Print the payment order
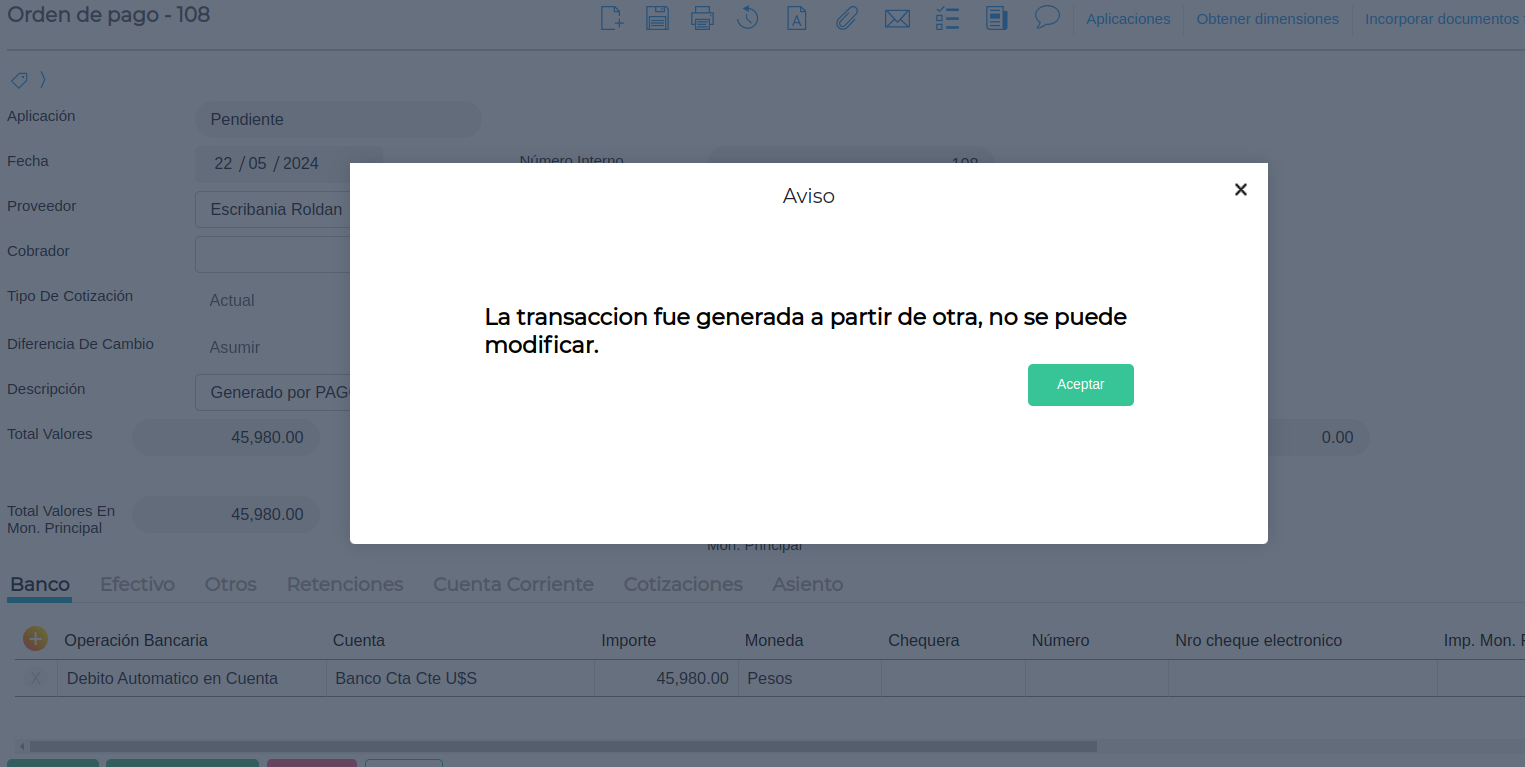 (x=703, y=18)
